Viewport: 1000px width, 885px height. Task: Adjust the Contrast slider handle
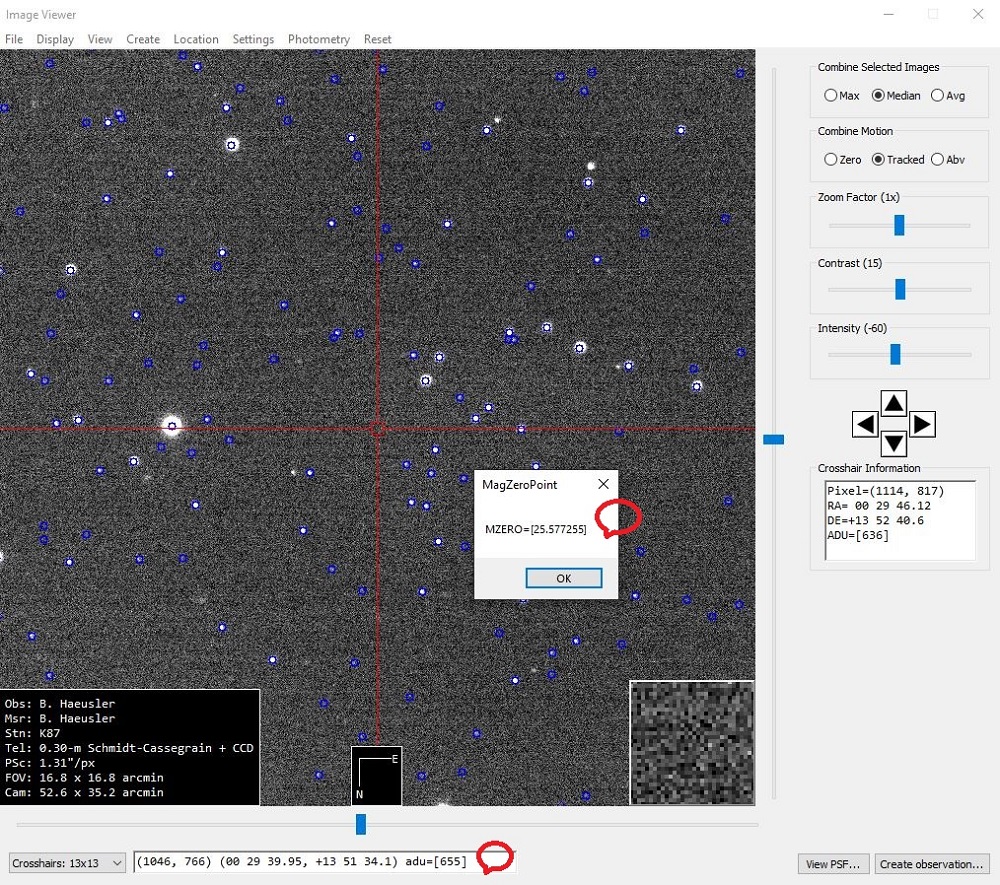(x=899, y=288)
